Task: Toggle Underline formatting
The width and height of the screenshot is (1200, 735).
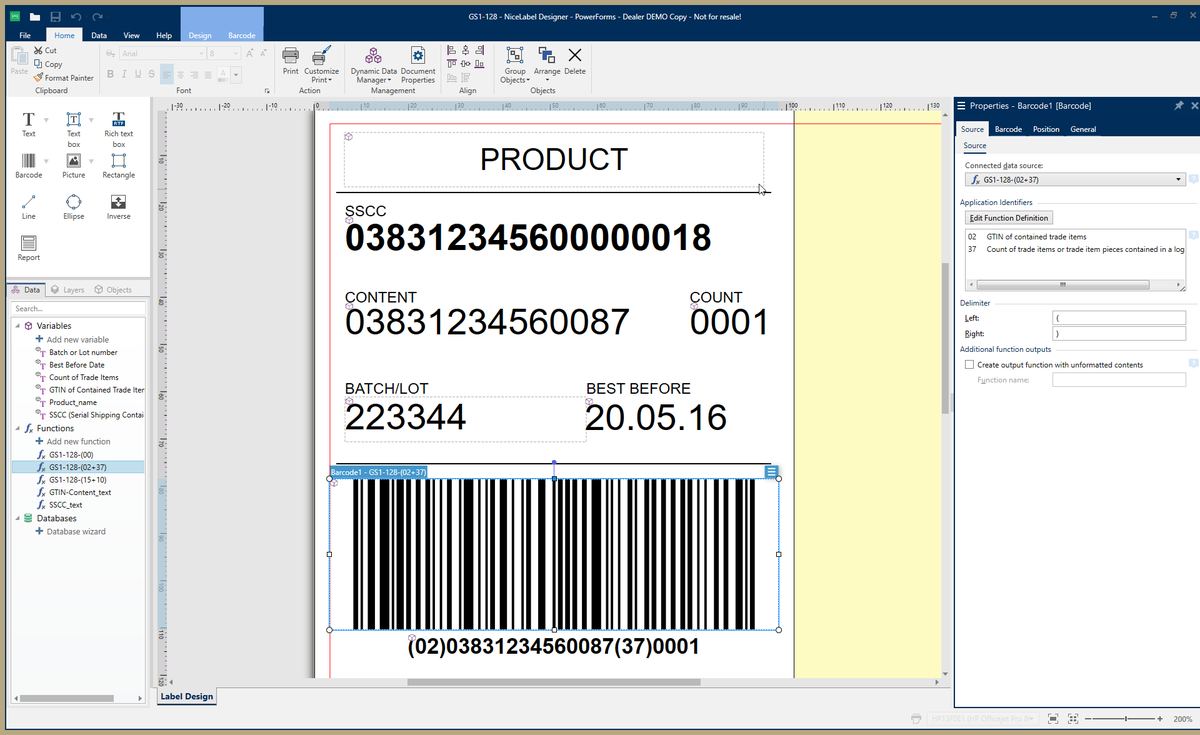Action: click(x=138, y=74)
